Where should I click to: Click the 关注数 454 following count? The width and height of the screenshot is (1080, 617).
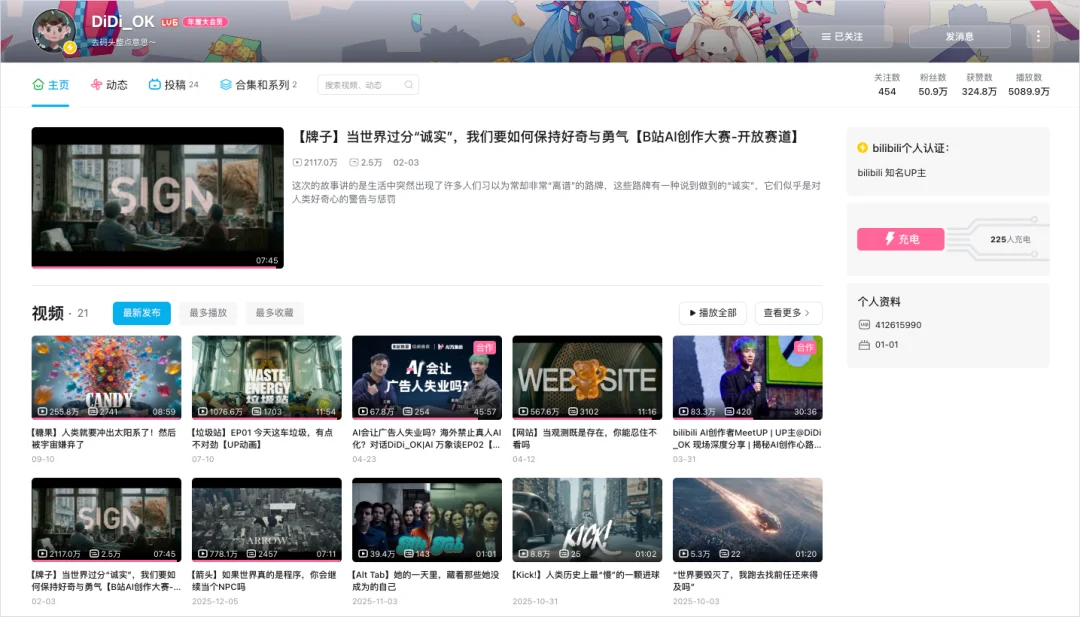[x=887, y=85]
